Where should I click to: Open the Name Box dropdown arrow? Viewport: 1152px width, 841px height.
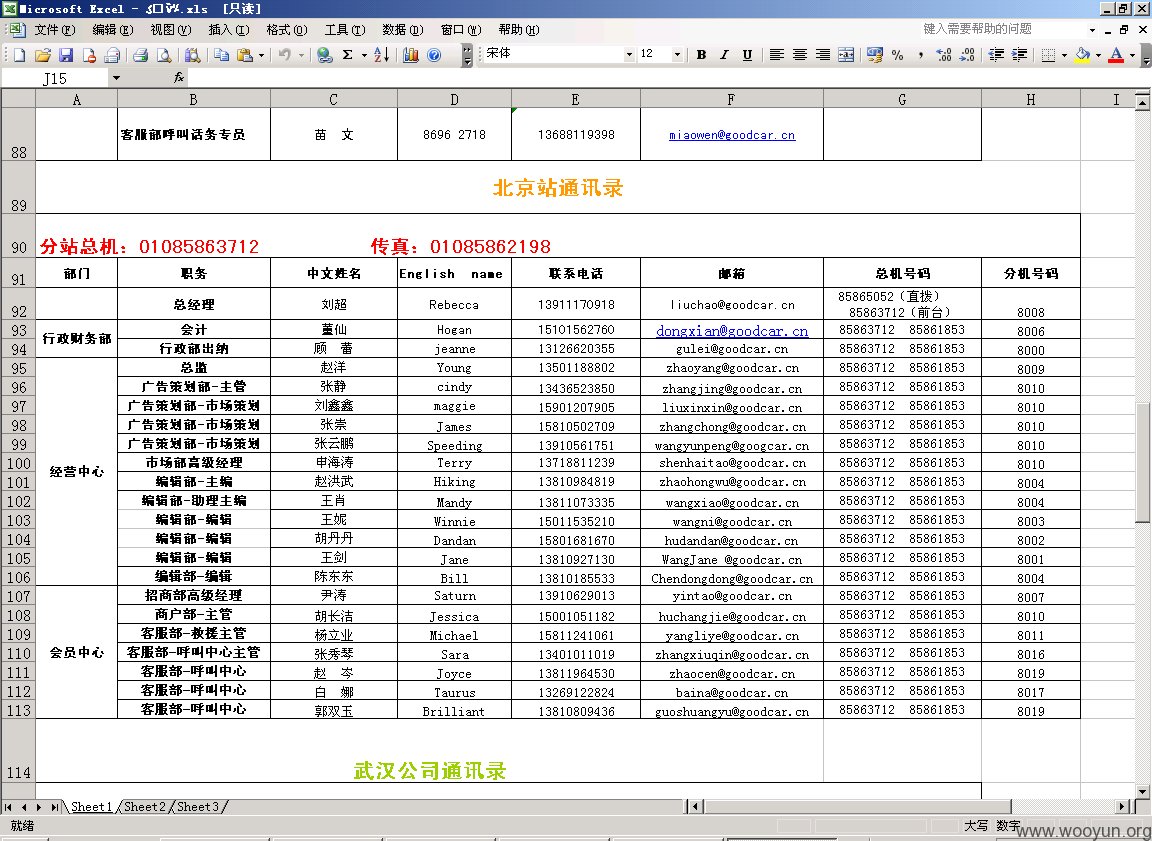click(115, 78)
